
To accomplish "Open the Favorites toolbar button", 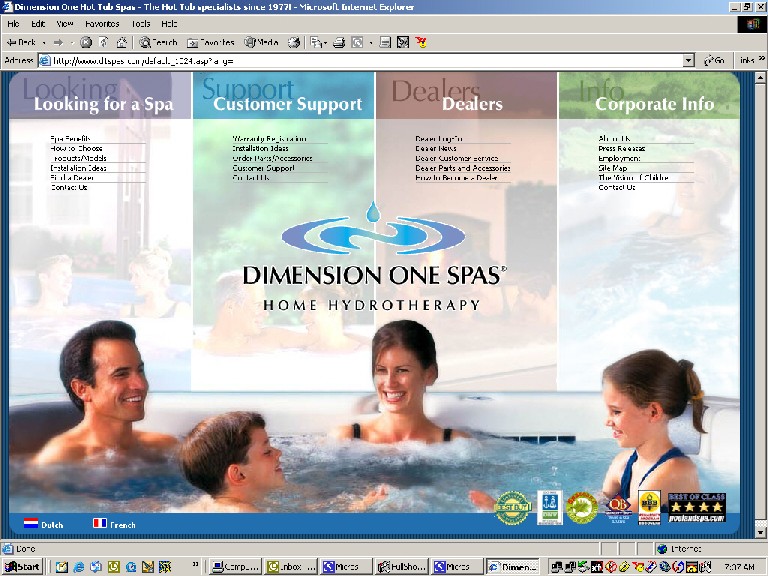I will coord(210,42).
